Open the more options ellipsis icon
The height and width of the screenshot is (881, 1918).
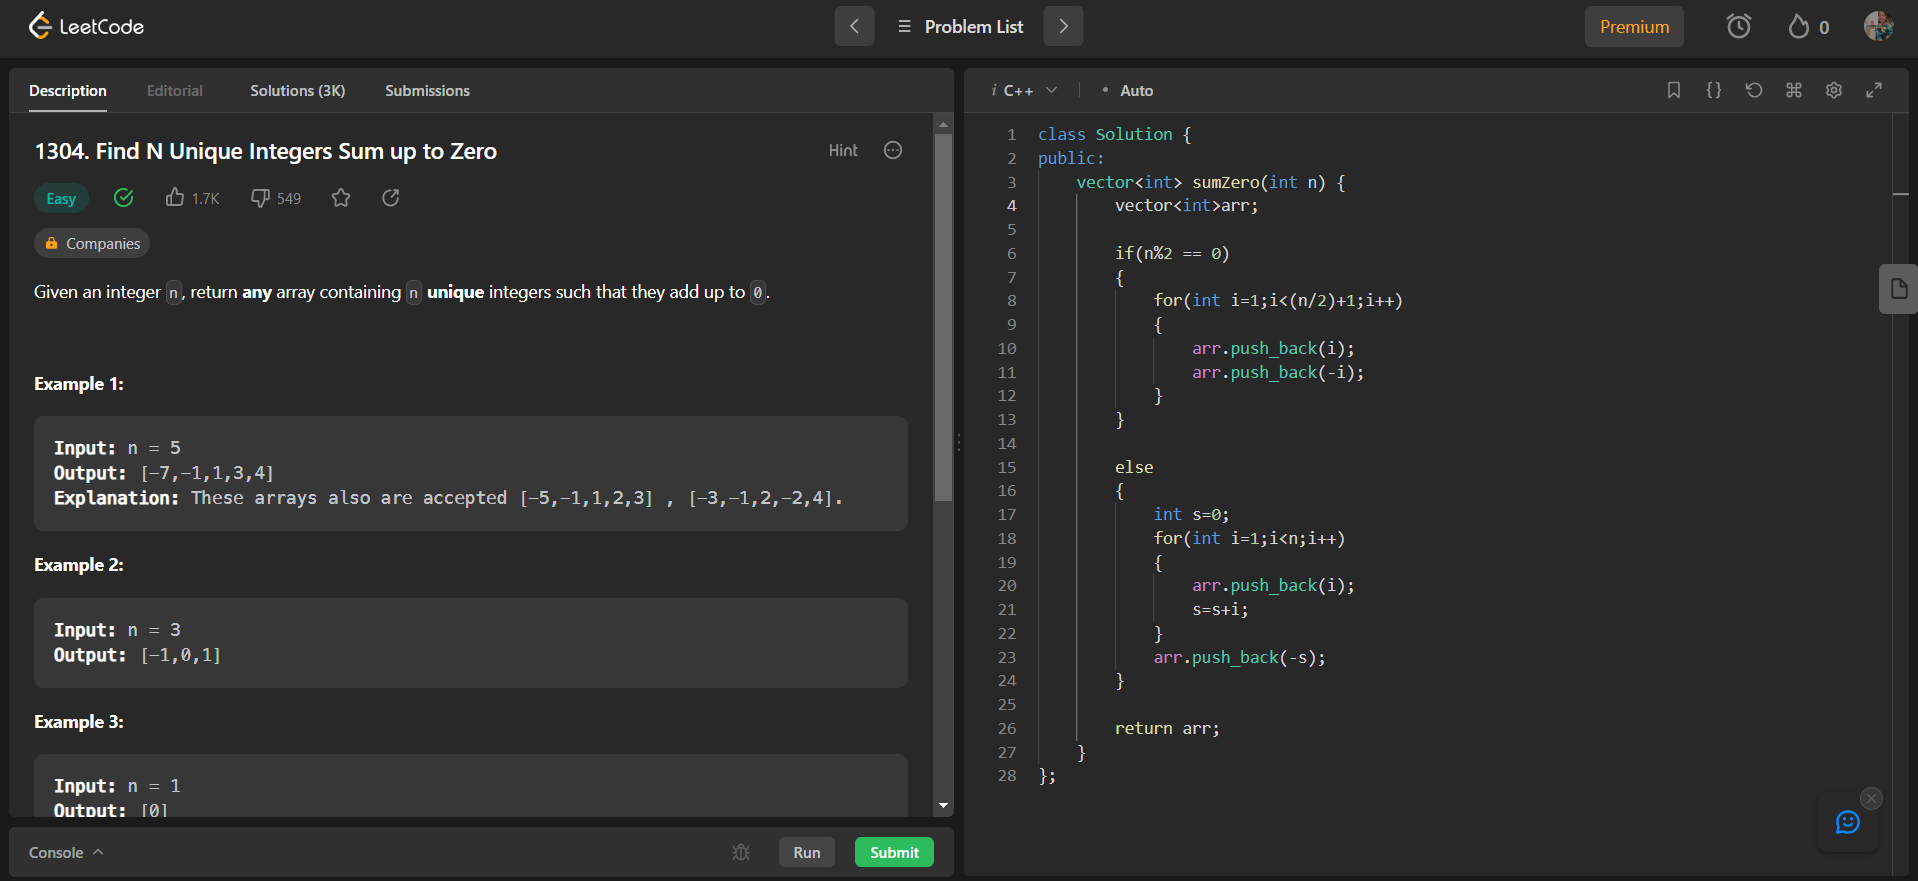(x=893, y=150)
